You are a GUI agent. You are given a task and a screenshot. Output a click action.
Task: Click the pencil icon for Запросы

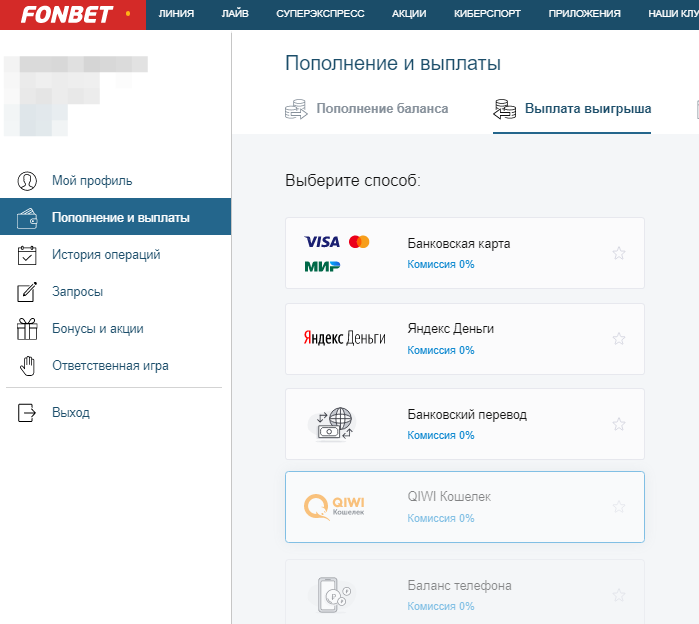[27, 292]
